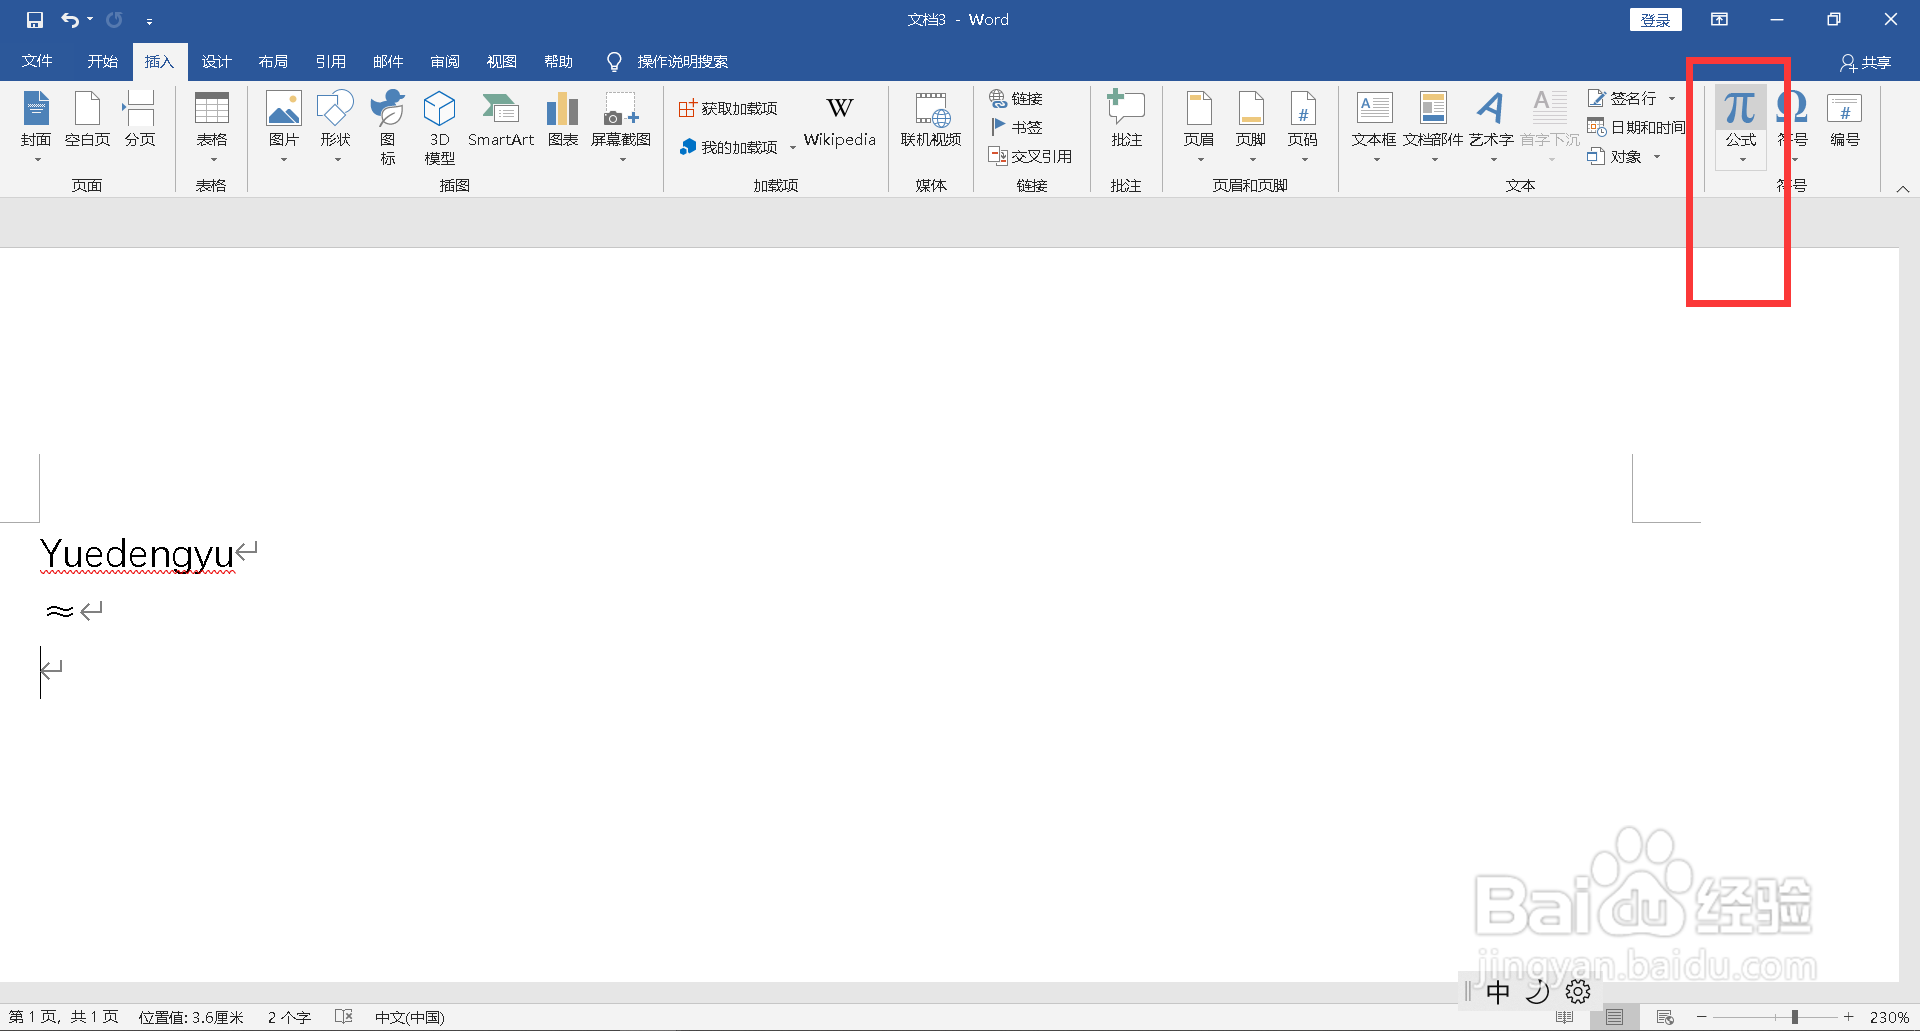
Task: Open the Omega symbol menu
Action: (x=1792, y=127)
